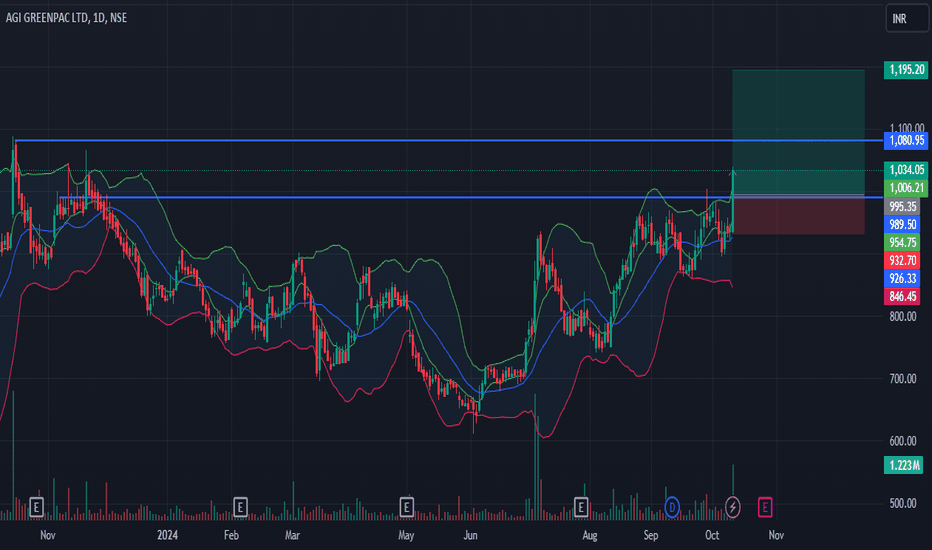The width and height of the screenshot is (932, 550).
Task: Select the green profit target zone
Action: (798, 132)
